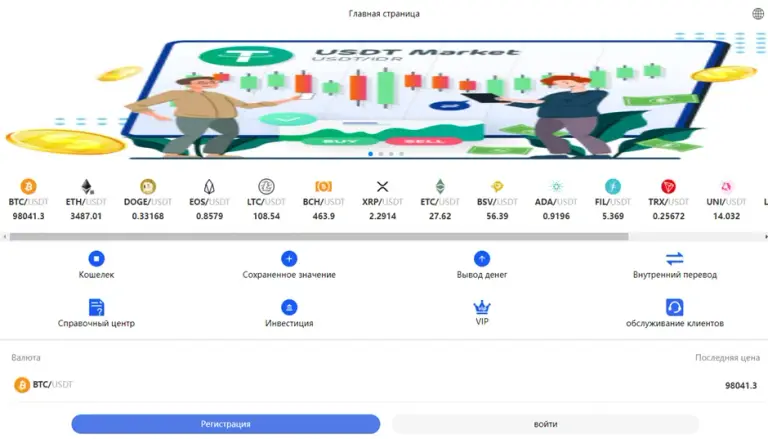Open the BTC/USDT row in currency list
The width and height of the screenshot is (768, 439).
(384, 385)
